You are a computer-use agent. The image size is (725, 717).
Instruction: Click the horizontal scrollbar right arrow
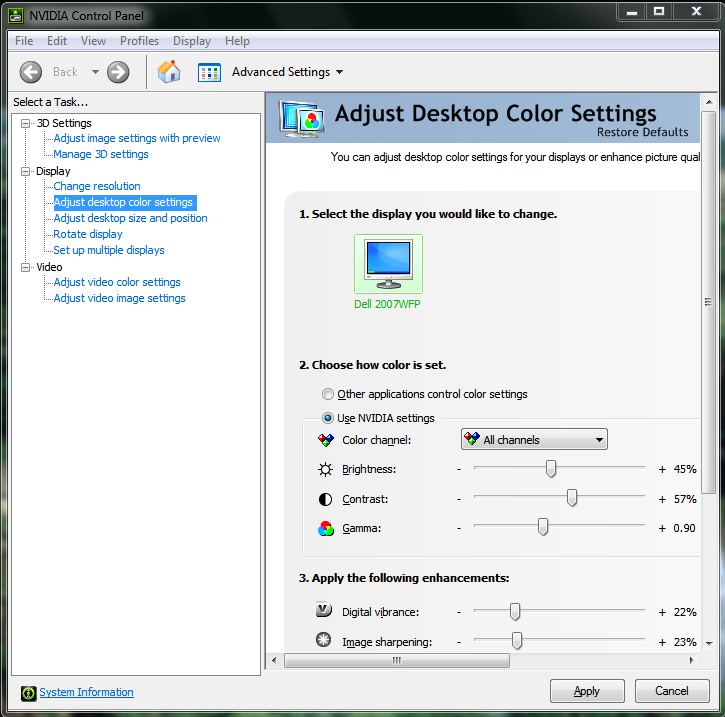pyautogui.click(x=692, y=661)
